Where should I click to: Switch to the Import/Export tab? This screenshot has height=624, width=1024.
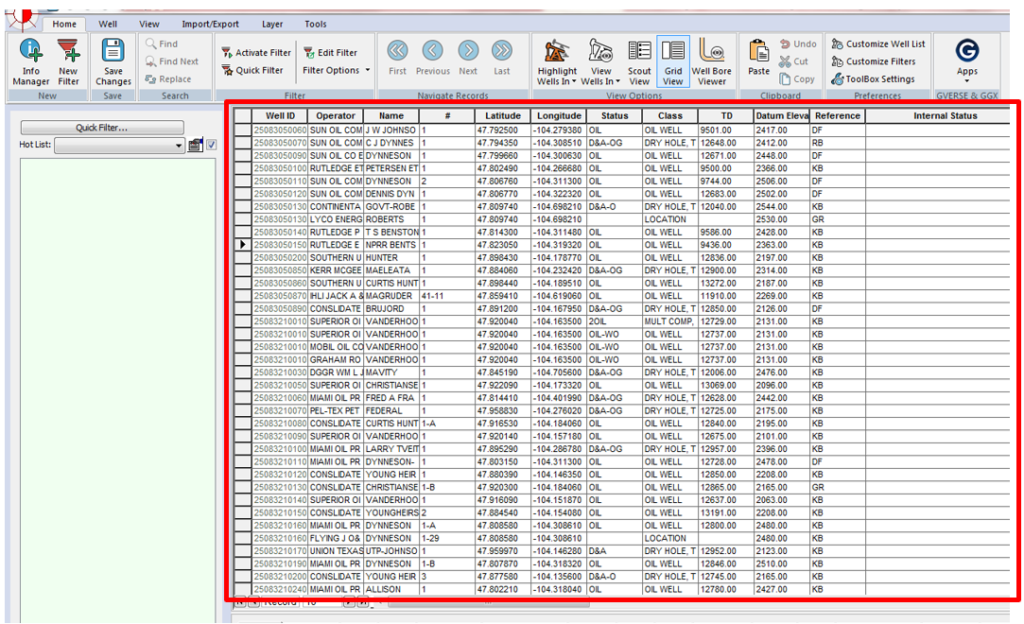[210, 23]
